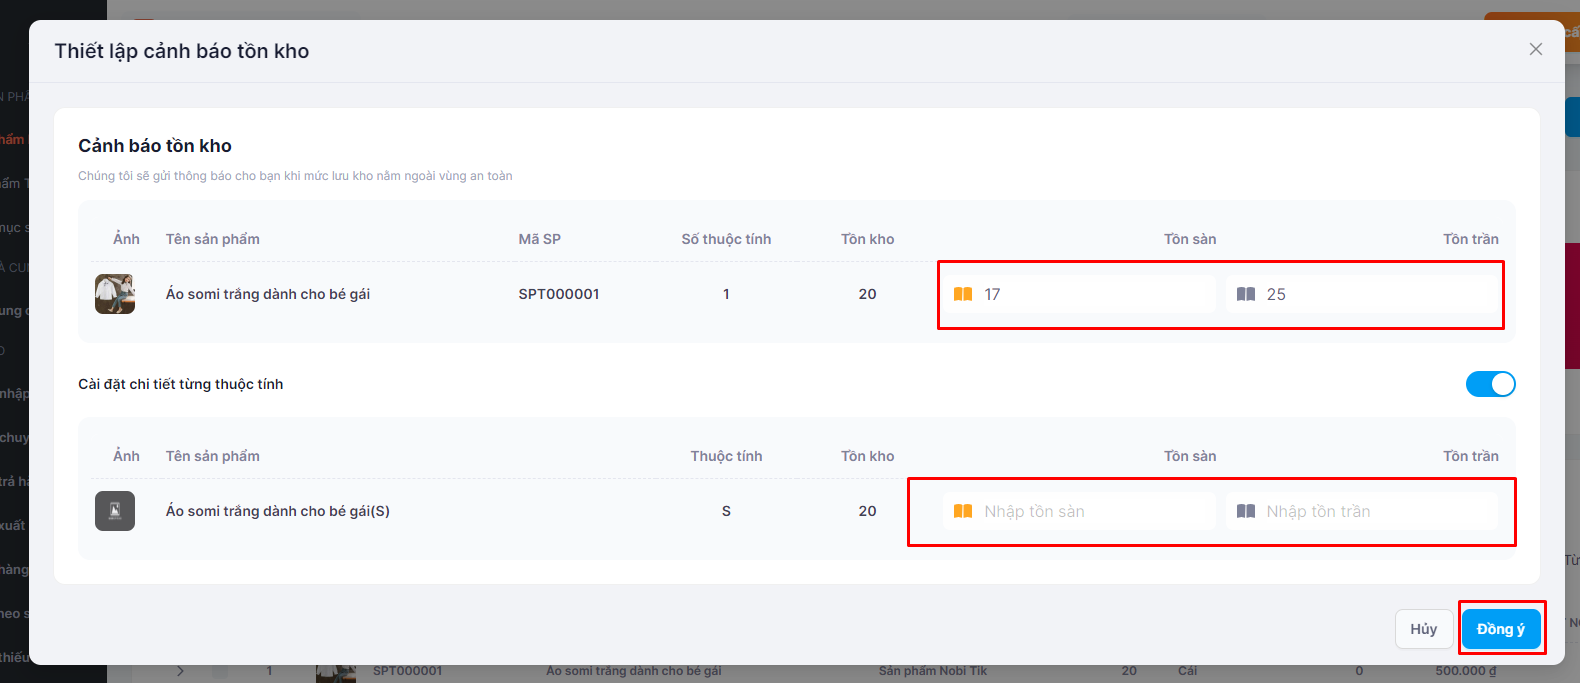The image size is (1580, 683).
Task: Close the inventory alert setup dialog
Action: [x=1535, y=49]
